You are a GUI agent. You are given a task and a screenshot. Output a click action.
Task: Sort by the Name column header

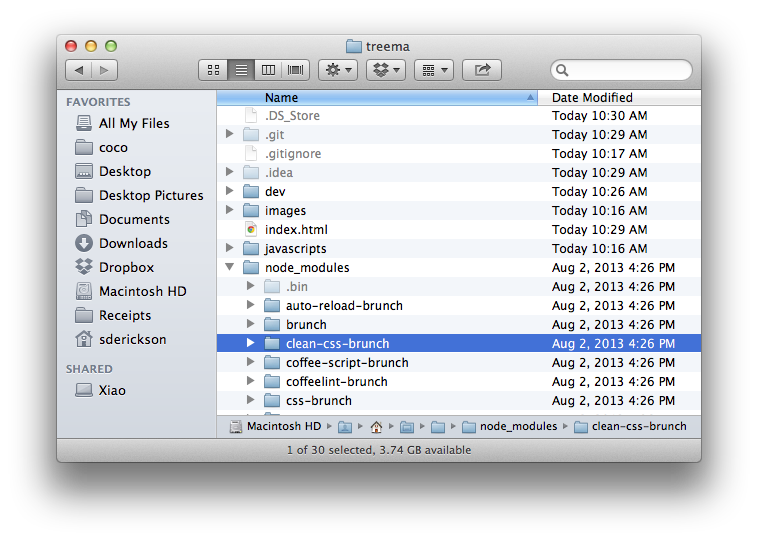click(377, 98)
